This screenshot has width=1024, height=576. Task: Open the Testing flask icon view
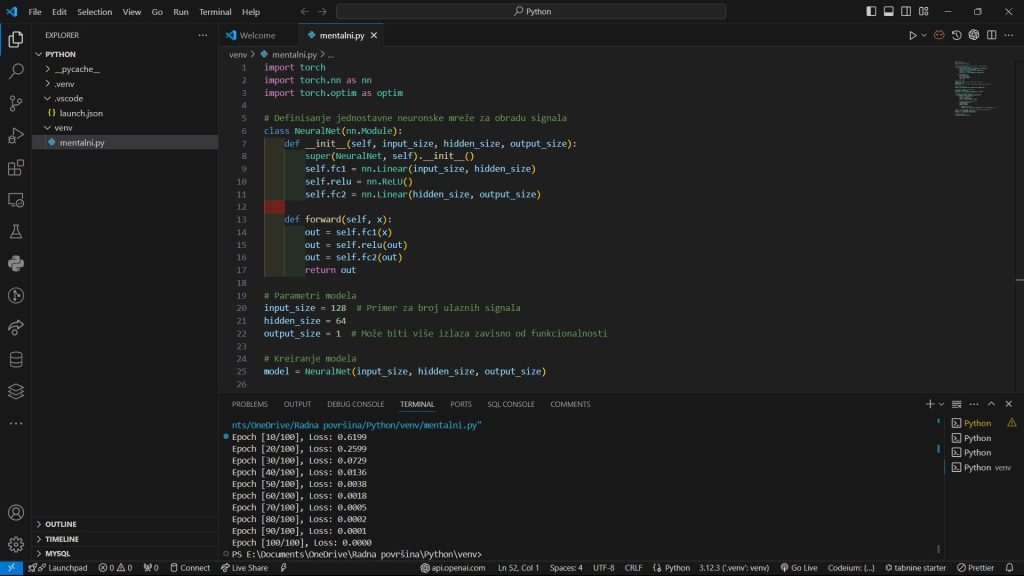pos(16,231)
